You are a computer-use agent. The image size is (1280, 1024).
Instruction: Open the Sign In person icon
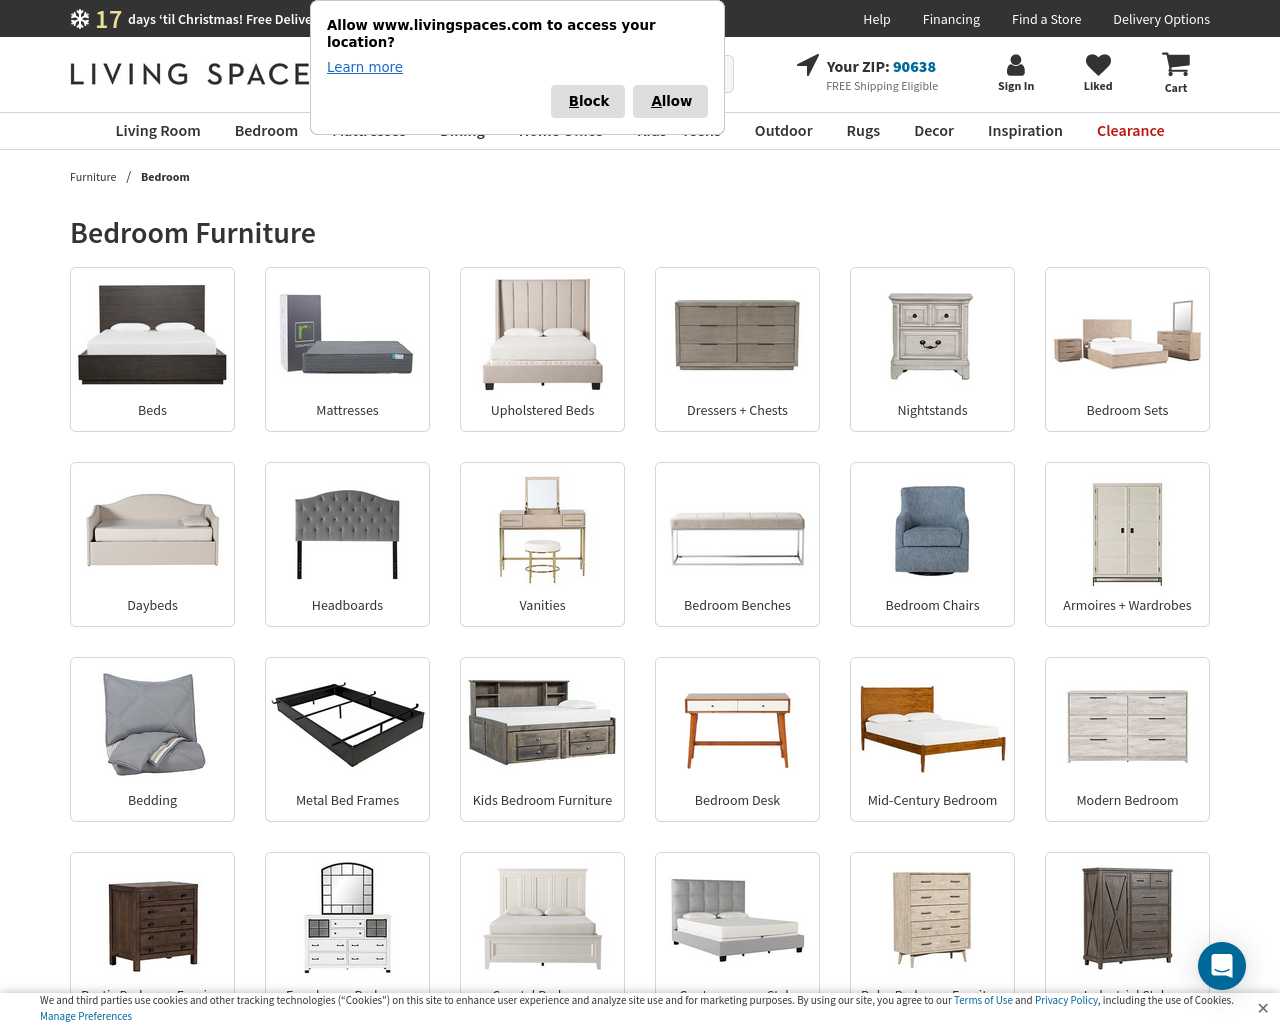pyautogui.click(x=1015, y=66)
